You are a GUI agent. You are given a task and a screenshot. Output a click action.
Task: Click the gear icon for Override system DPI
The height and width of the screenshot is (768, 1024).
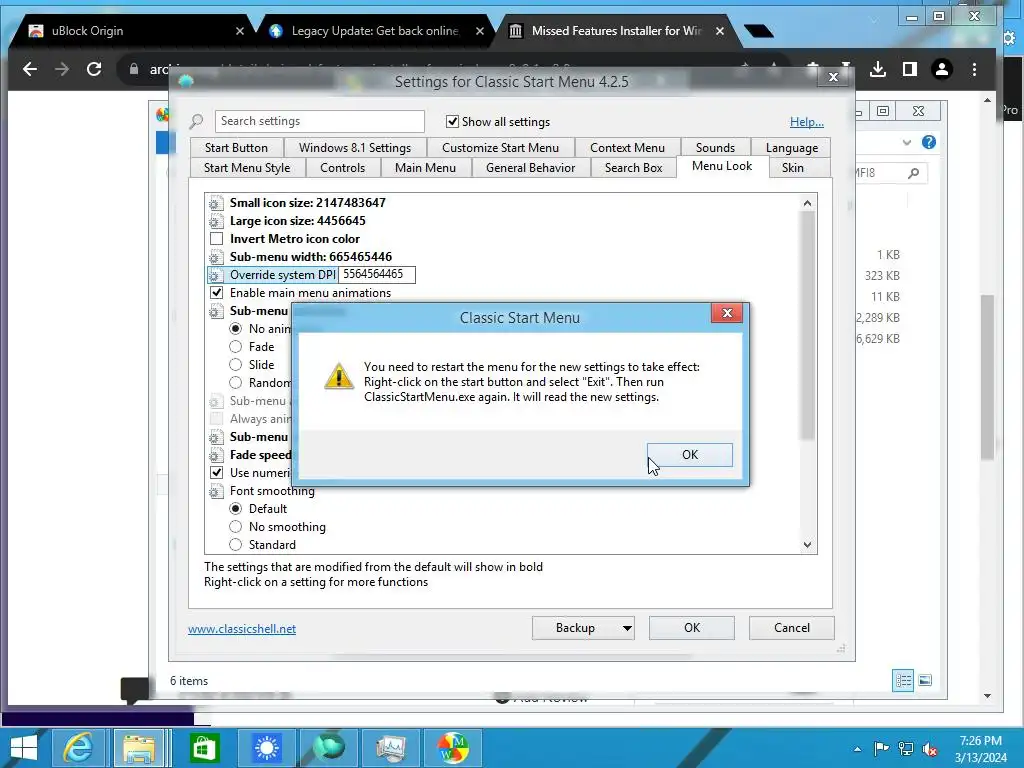[x=216, y=275]
